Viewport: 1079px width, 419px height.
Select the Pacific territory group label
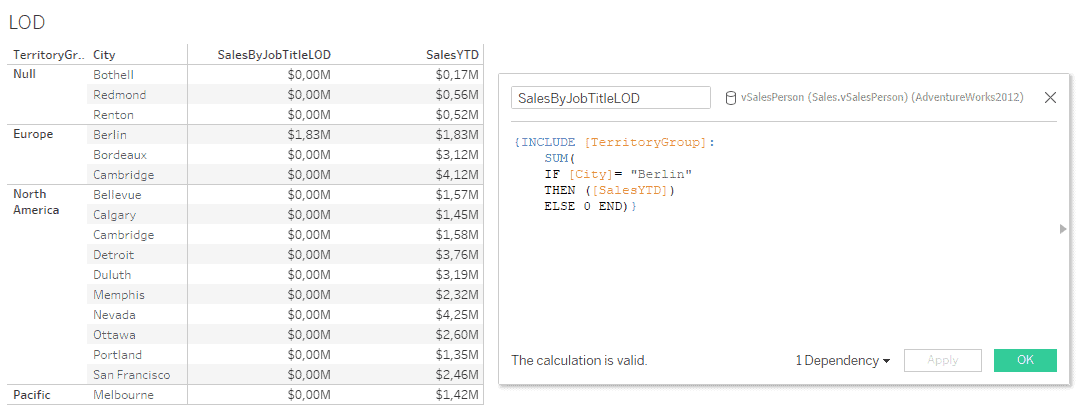tap(33, 394)
